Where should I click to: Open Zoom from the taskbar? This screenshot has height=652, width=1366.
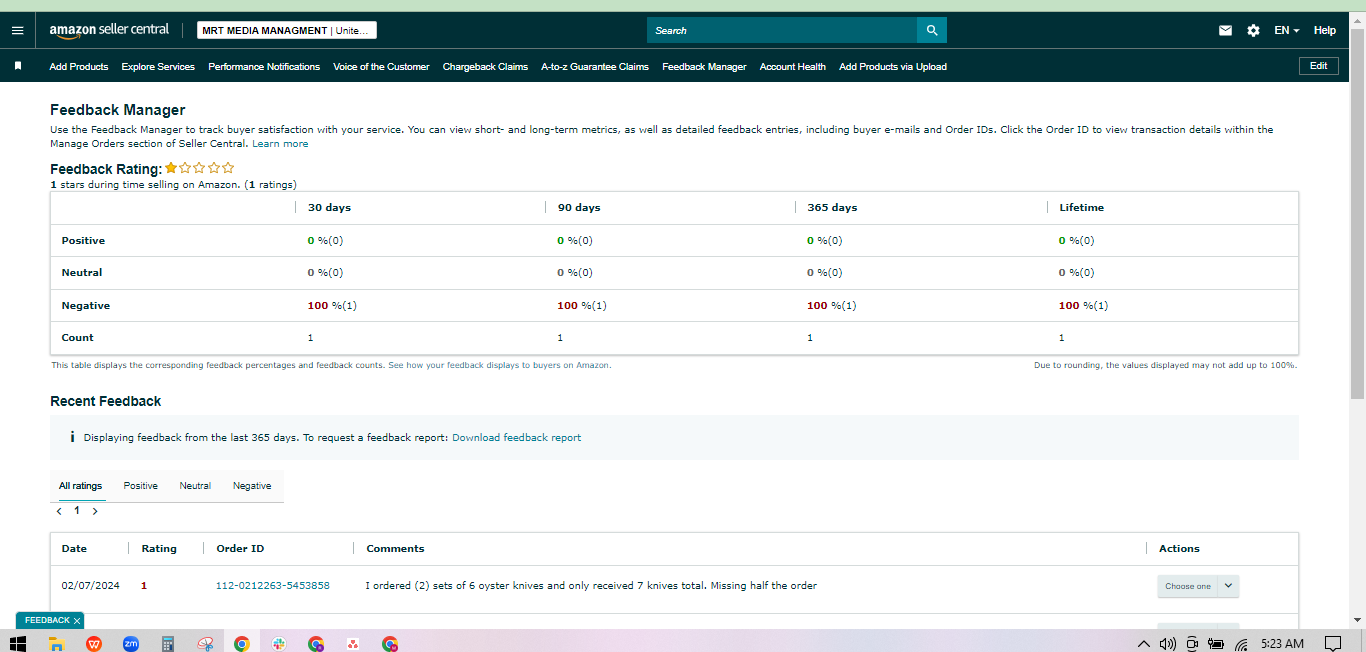pos(131,643)
